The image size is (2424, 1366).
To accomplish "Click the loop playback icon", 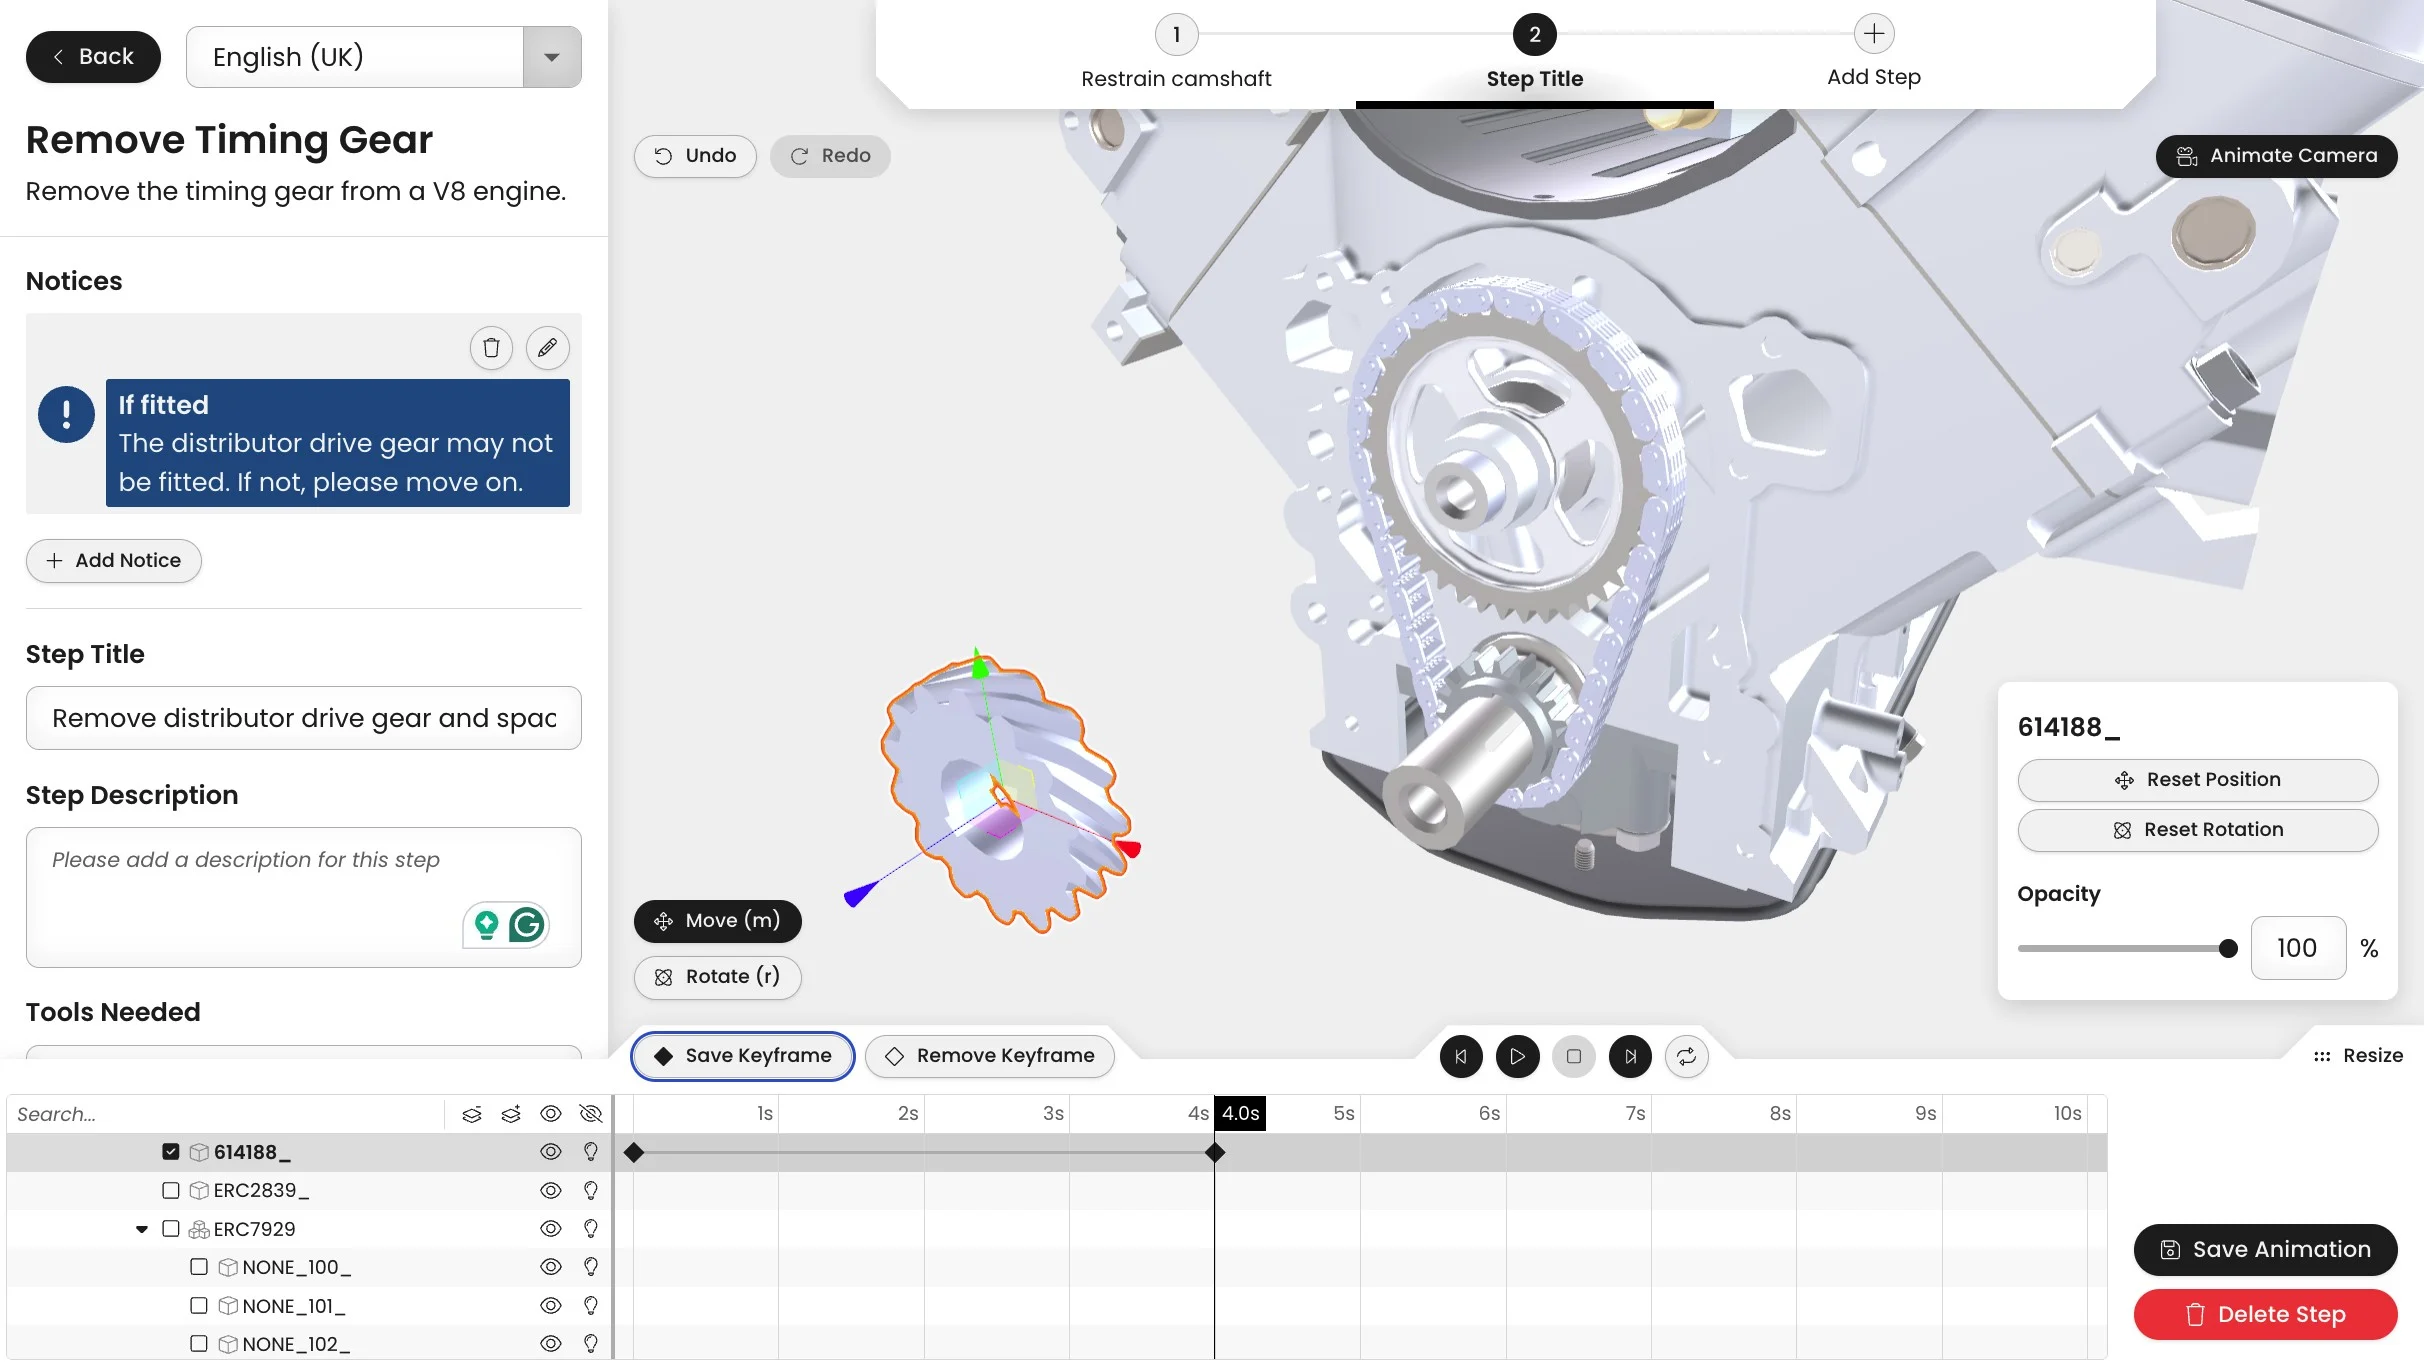I will point(1686,1056).
